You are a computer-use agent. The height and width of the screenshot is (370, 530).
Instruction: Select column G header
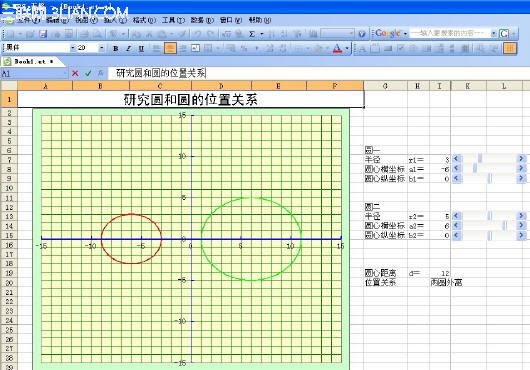tap(385, 86)
